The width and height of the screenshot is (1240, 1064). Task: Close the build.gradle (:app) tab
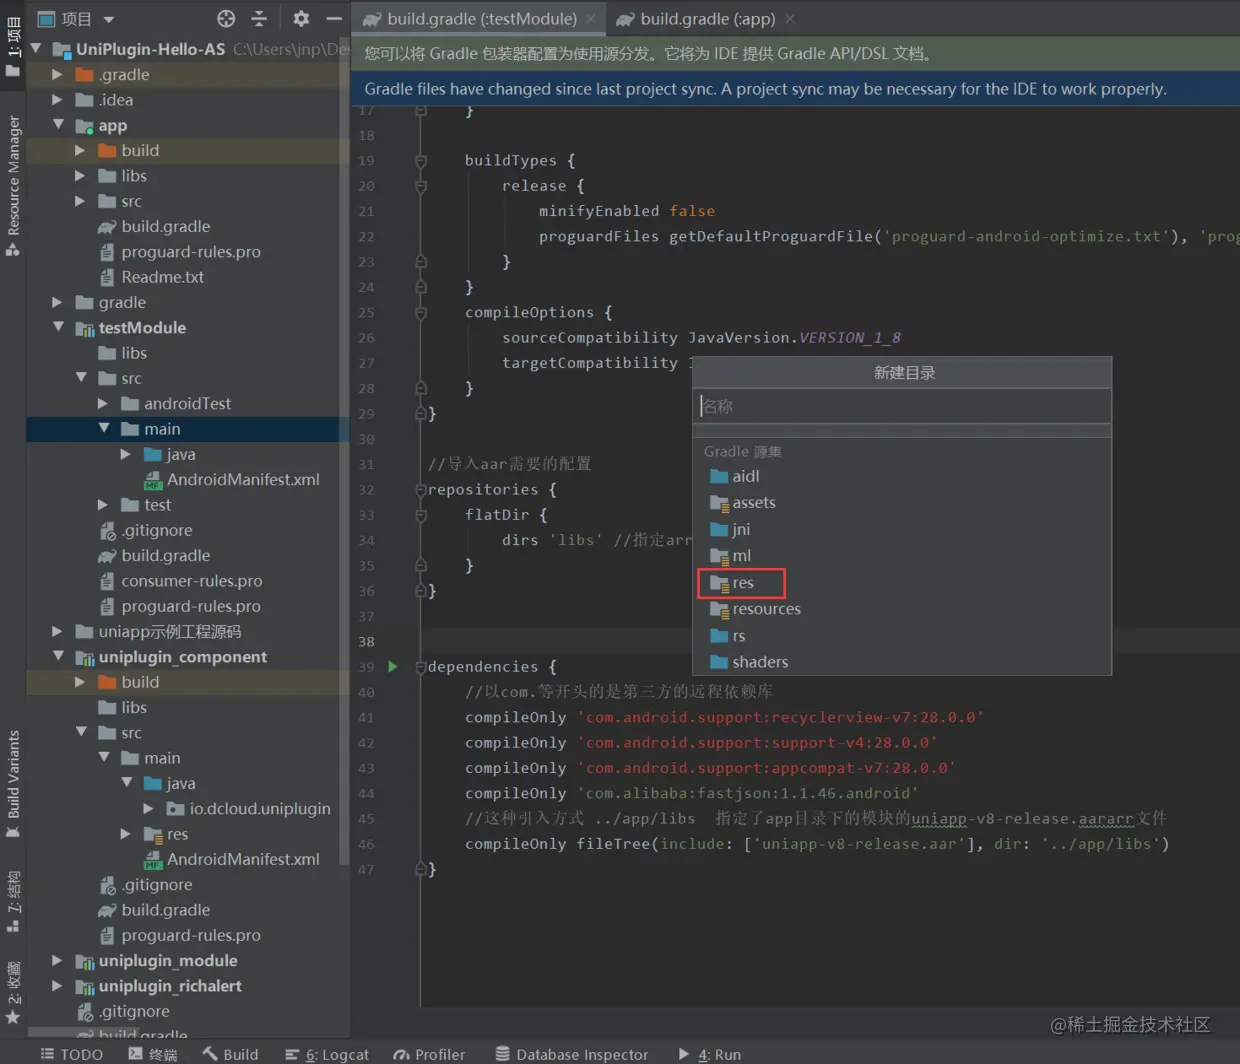[790, 19]
